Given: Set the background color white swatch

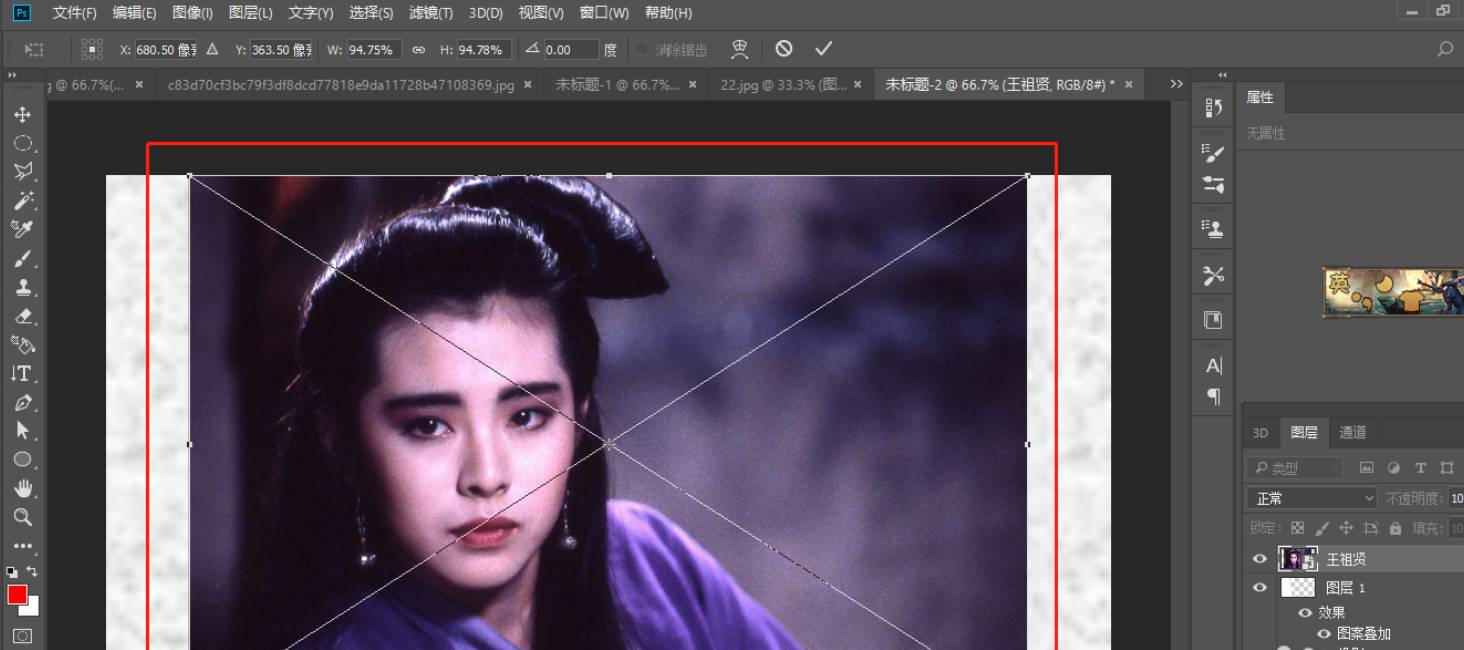Looking at the screenshot, I should pyautogui.click(x=33, y=608).
